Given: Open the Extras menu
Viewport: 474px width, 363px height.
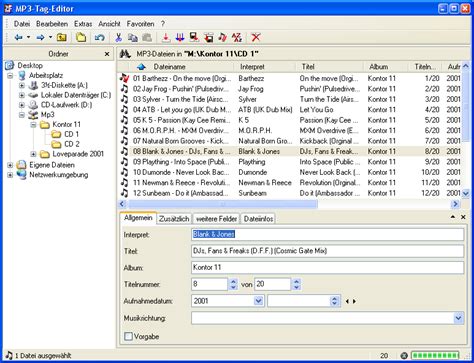Looking at the screenshot, I should (83, 24).
